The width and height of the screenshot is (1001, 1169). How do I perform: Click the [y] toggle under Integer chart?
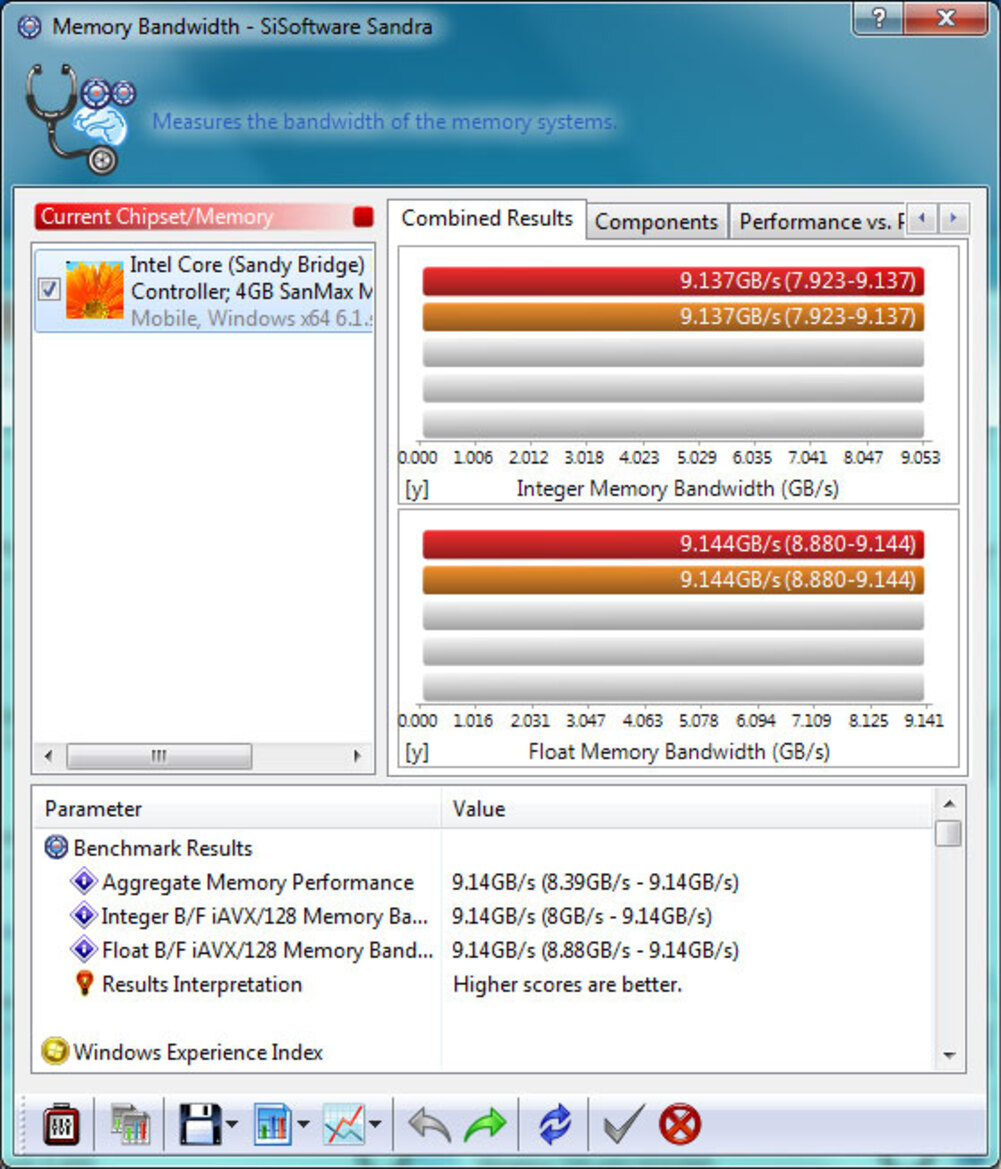pos(417,489)
